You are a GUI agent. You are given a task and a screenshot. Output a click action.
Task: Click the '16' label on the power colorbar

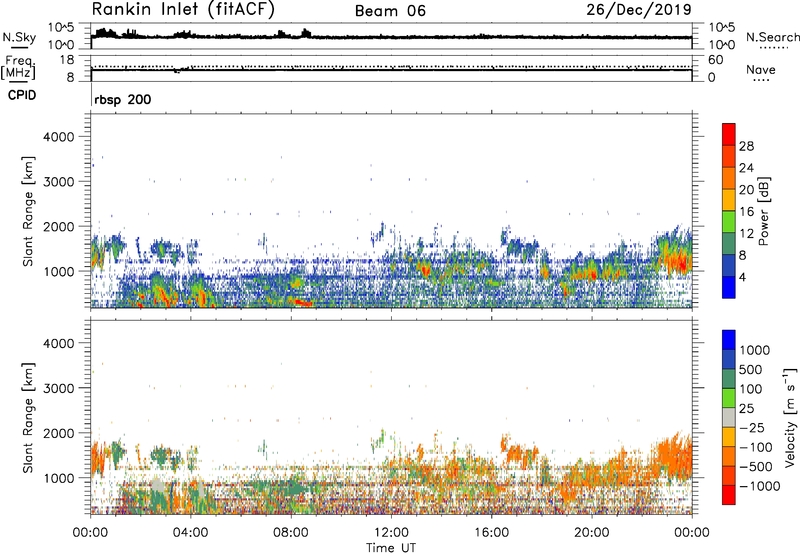(746, 212)
